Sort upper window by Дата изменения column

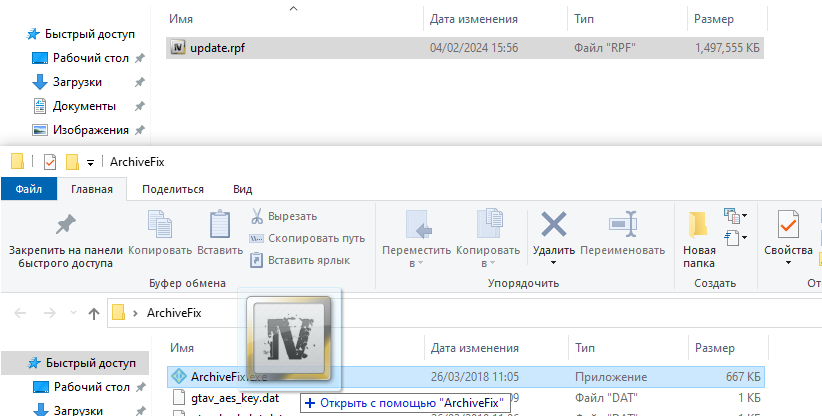click(473, 19)
